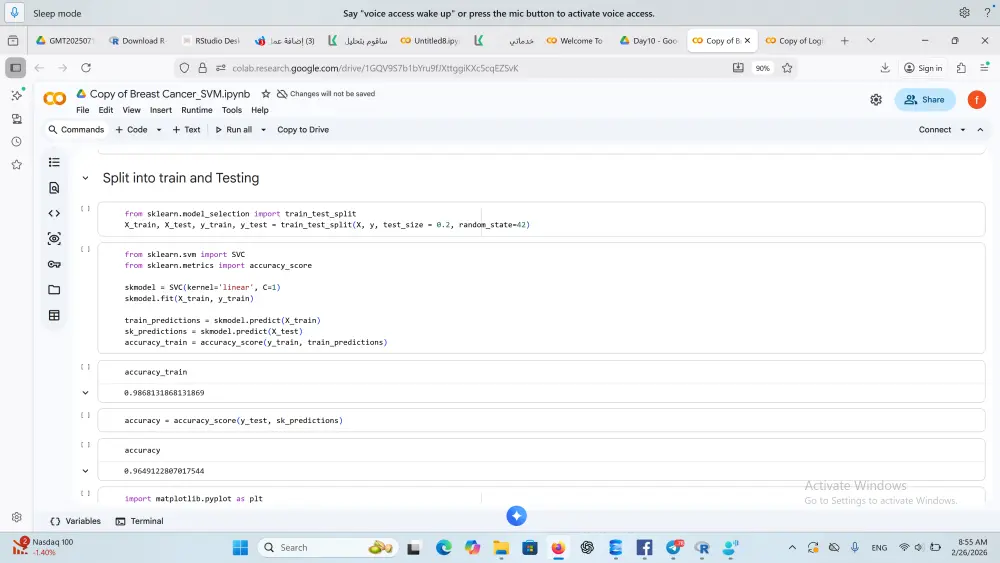1000x563 pixels.
Task: Run the accuracy_score y_test cell
Action: [85, 415]
